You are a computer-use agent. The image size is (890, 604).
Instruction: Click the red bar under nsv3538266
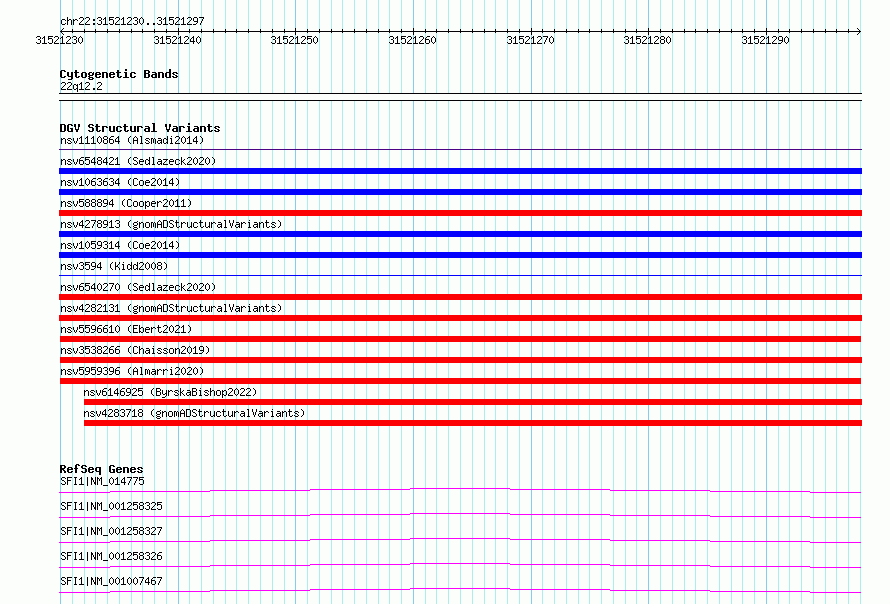[x=460, y=360]
